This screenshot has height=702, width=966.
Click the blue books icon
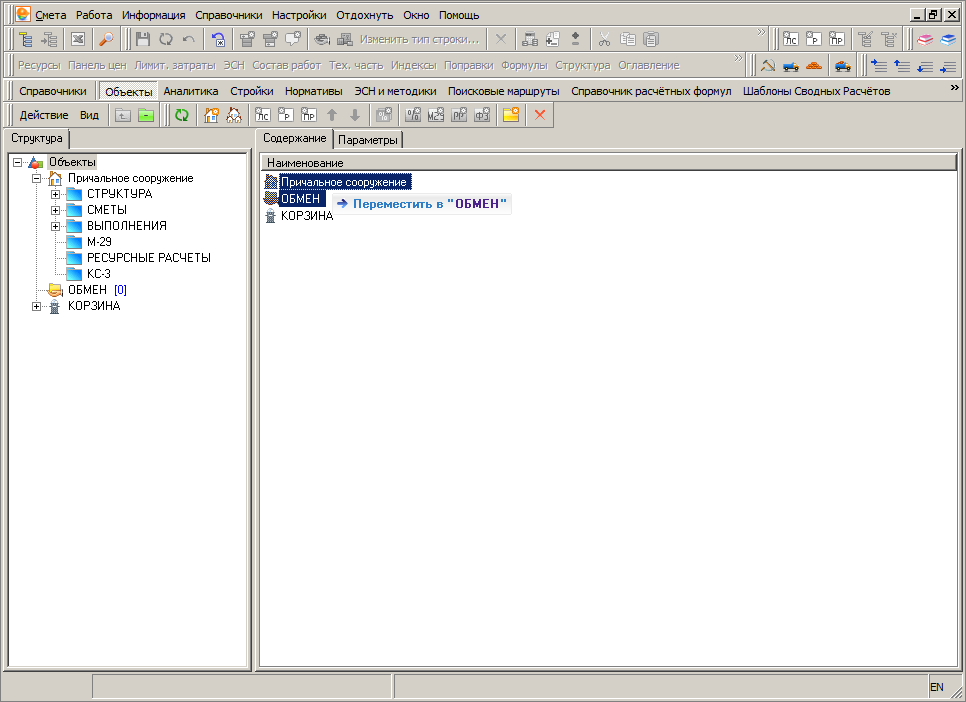948,39
